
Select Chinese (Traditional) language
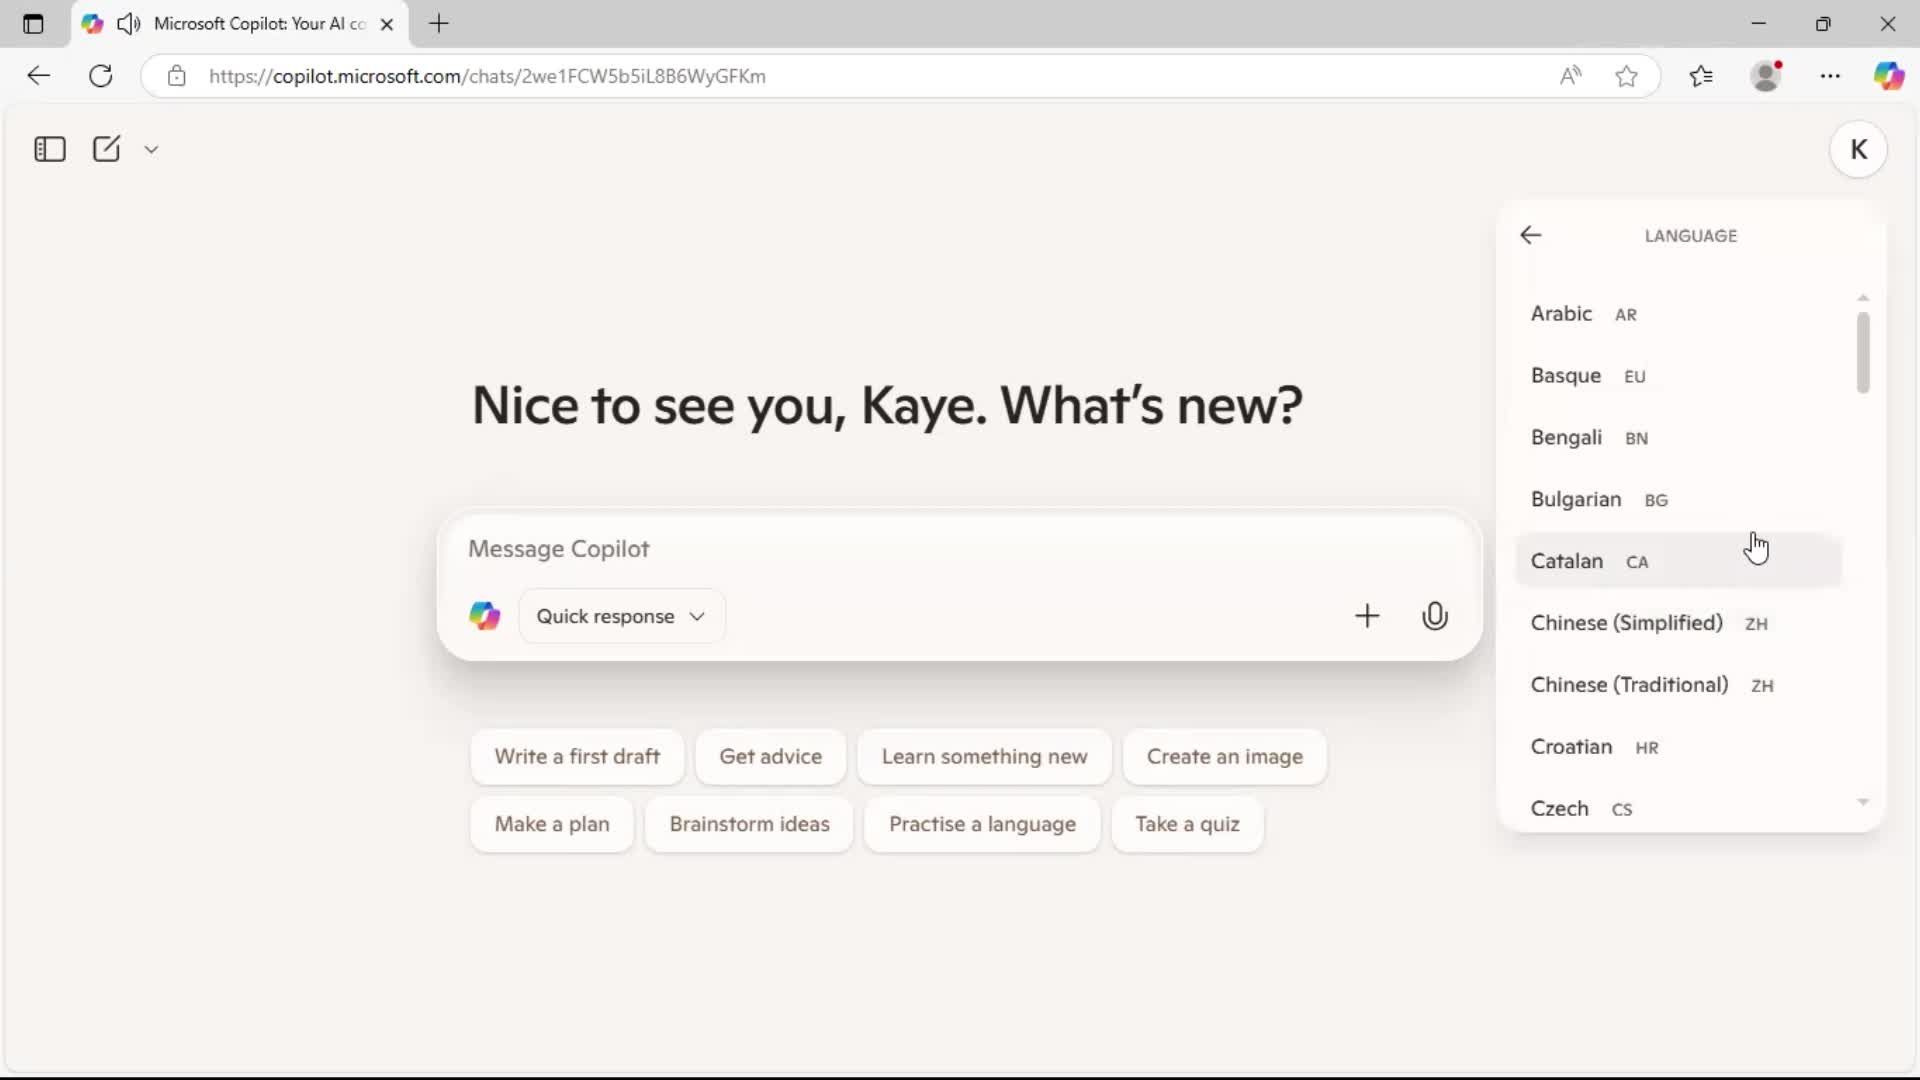coord(1678,685)
